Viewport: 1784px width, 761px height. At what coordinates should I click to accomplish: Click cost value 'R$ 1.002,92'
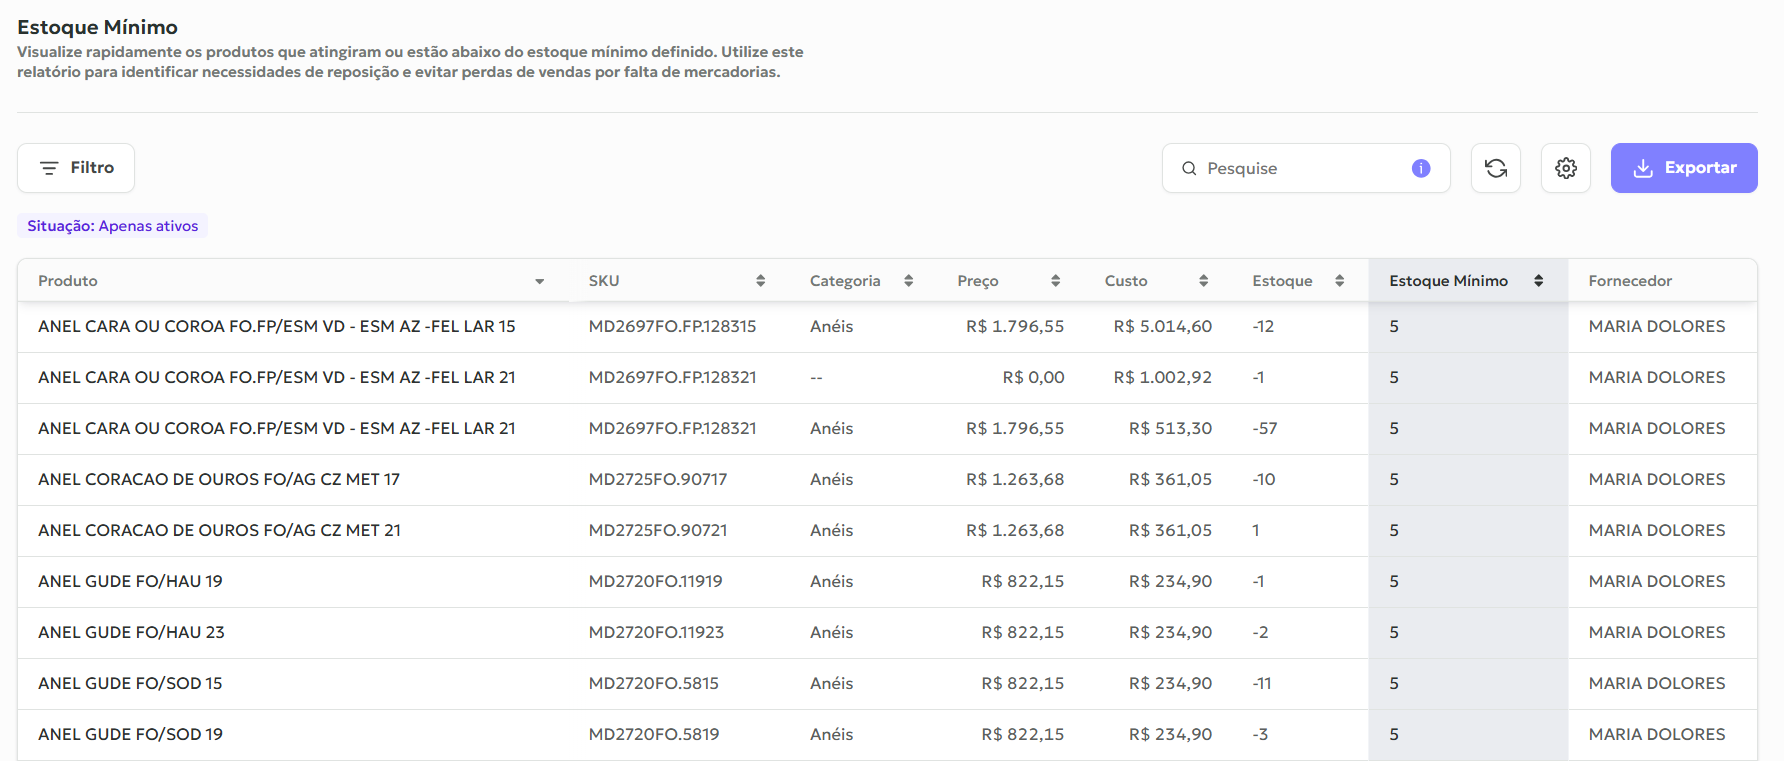(x=1162, y=377)
